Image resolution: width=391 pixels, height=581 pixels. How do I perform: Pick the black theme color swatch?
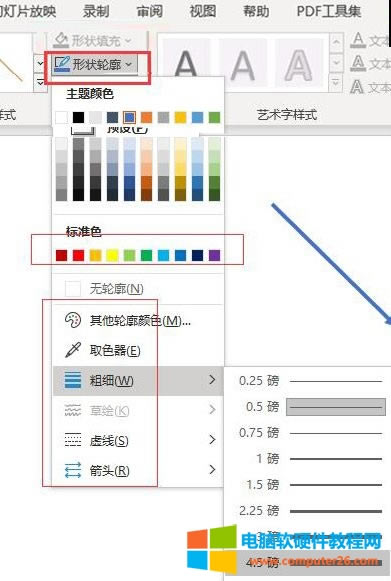(78, 117)
